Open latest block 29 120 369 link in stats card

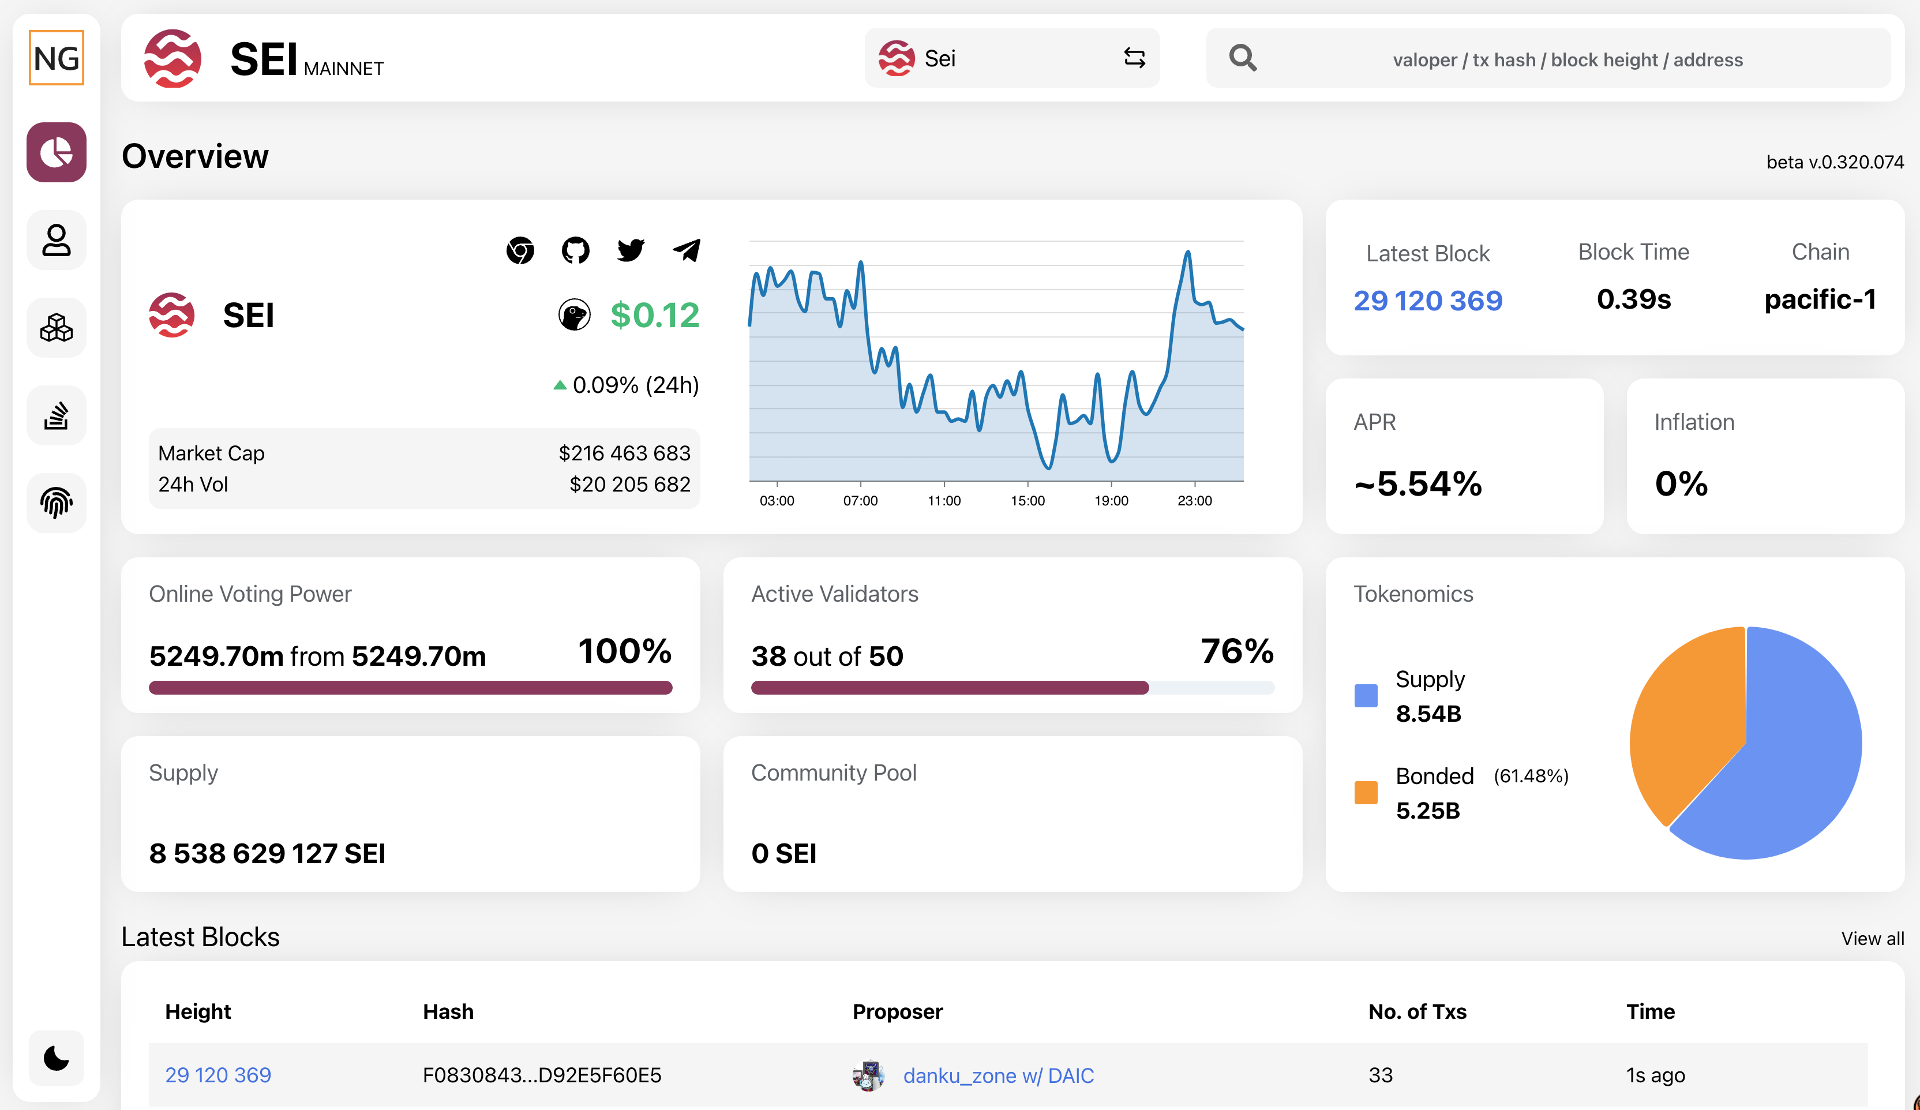pyautogui.click(x=1427, y=300)
